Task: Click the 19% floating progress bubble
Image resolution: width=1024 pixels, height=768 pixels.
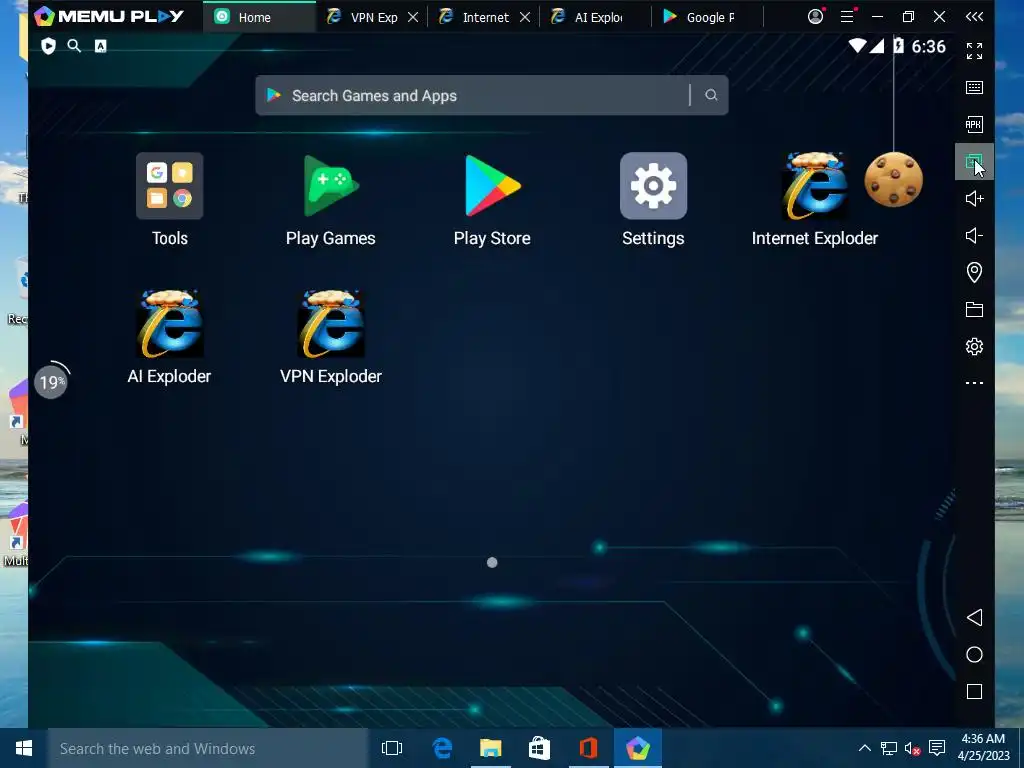Action: point(51,381)
